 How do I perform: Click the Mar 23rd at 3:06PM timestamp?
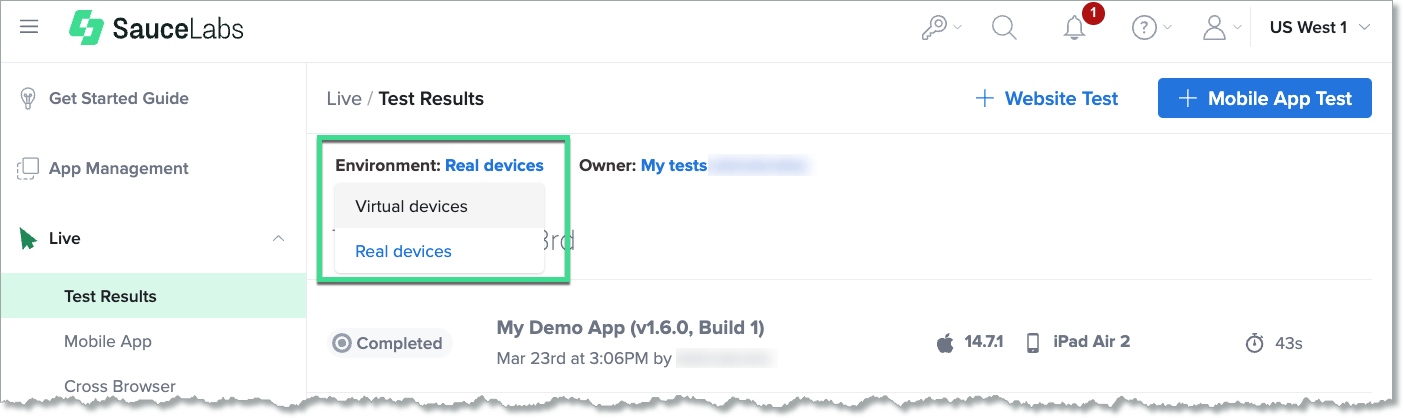coord(573,357)
